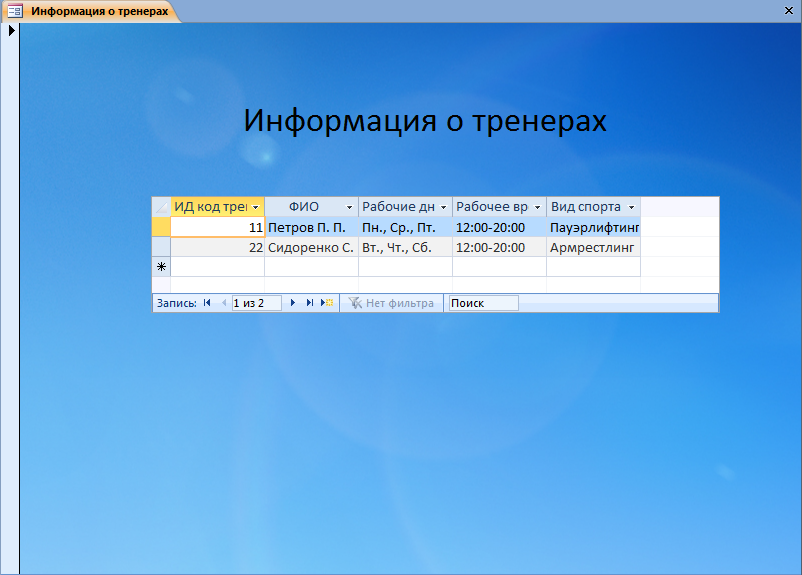This screenshot has height=575, width=802.
Task: Go to the next record
Action: coord(293,303)
